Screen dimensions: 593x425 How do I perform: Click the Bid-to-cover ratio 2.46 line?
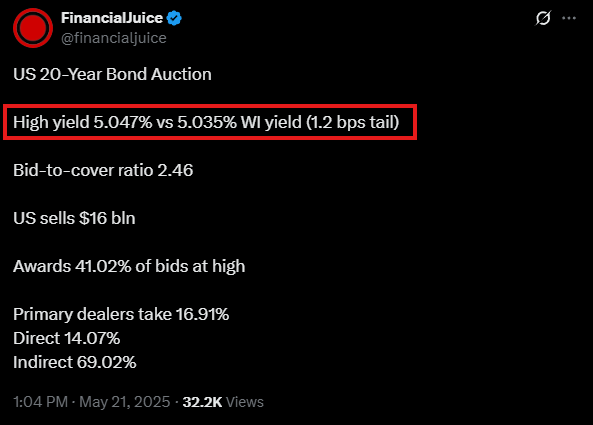(x=103, y=170)
